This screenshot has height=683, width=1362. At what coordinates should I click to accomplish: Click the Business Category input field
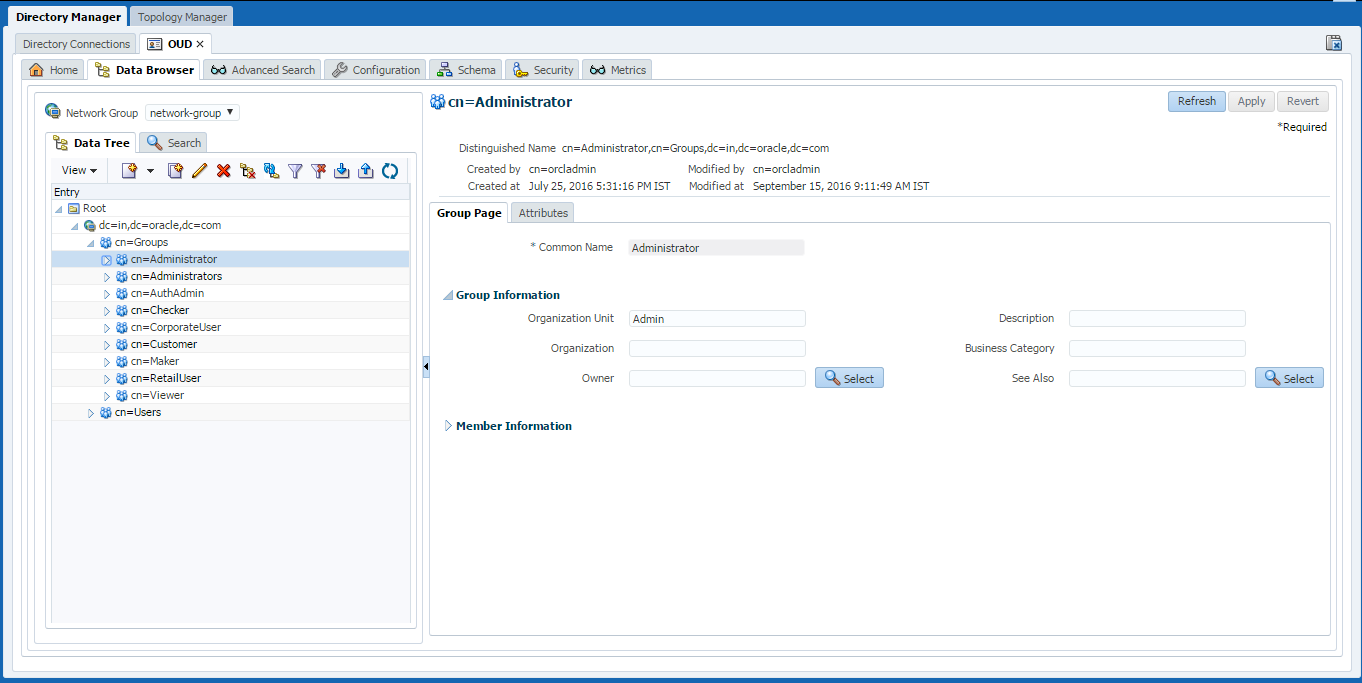click(x=1157, y=349)
